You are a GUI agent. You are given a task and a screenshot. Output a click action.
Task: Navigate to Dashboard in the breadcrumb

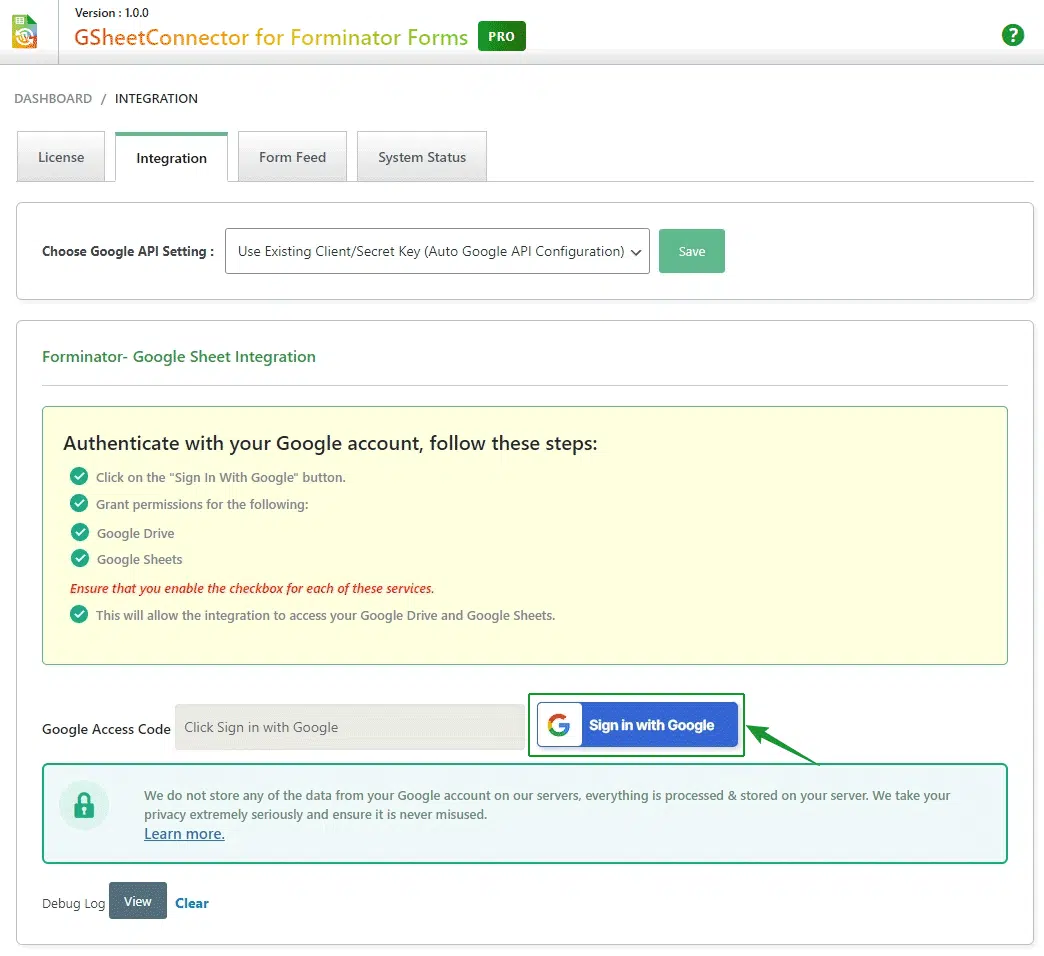click(53, 98)
